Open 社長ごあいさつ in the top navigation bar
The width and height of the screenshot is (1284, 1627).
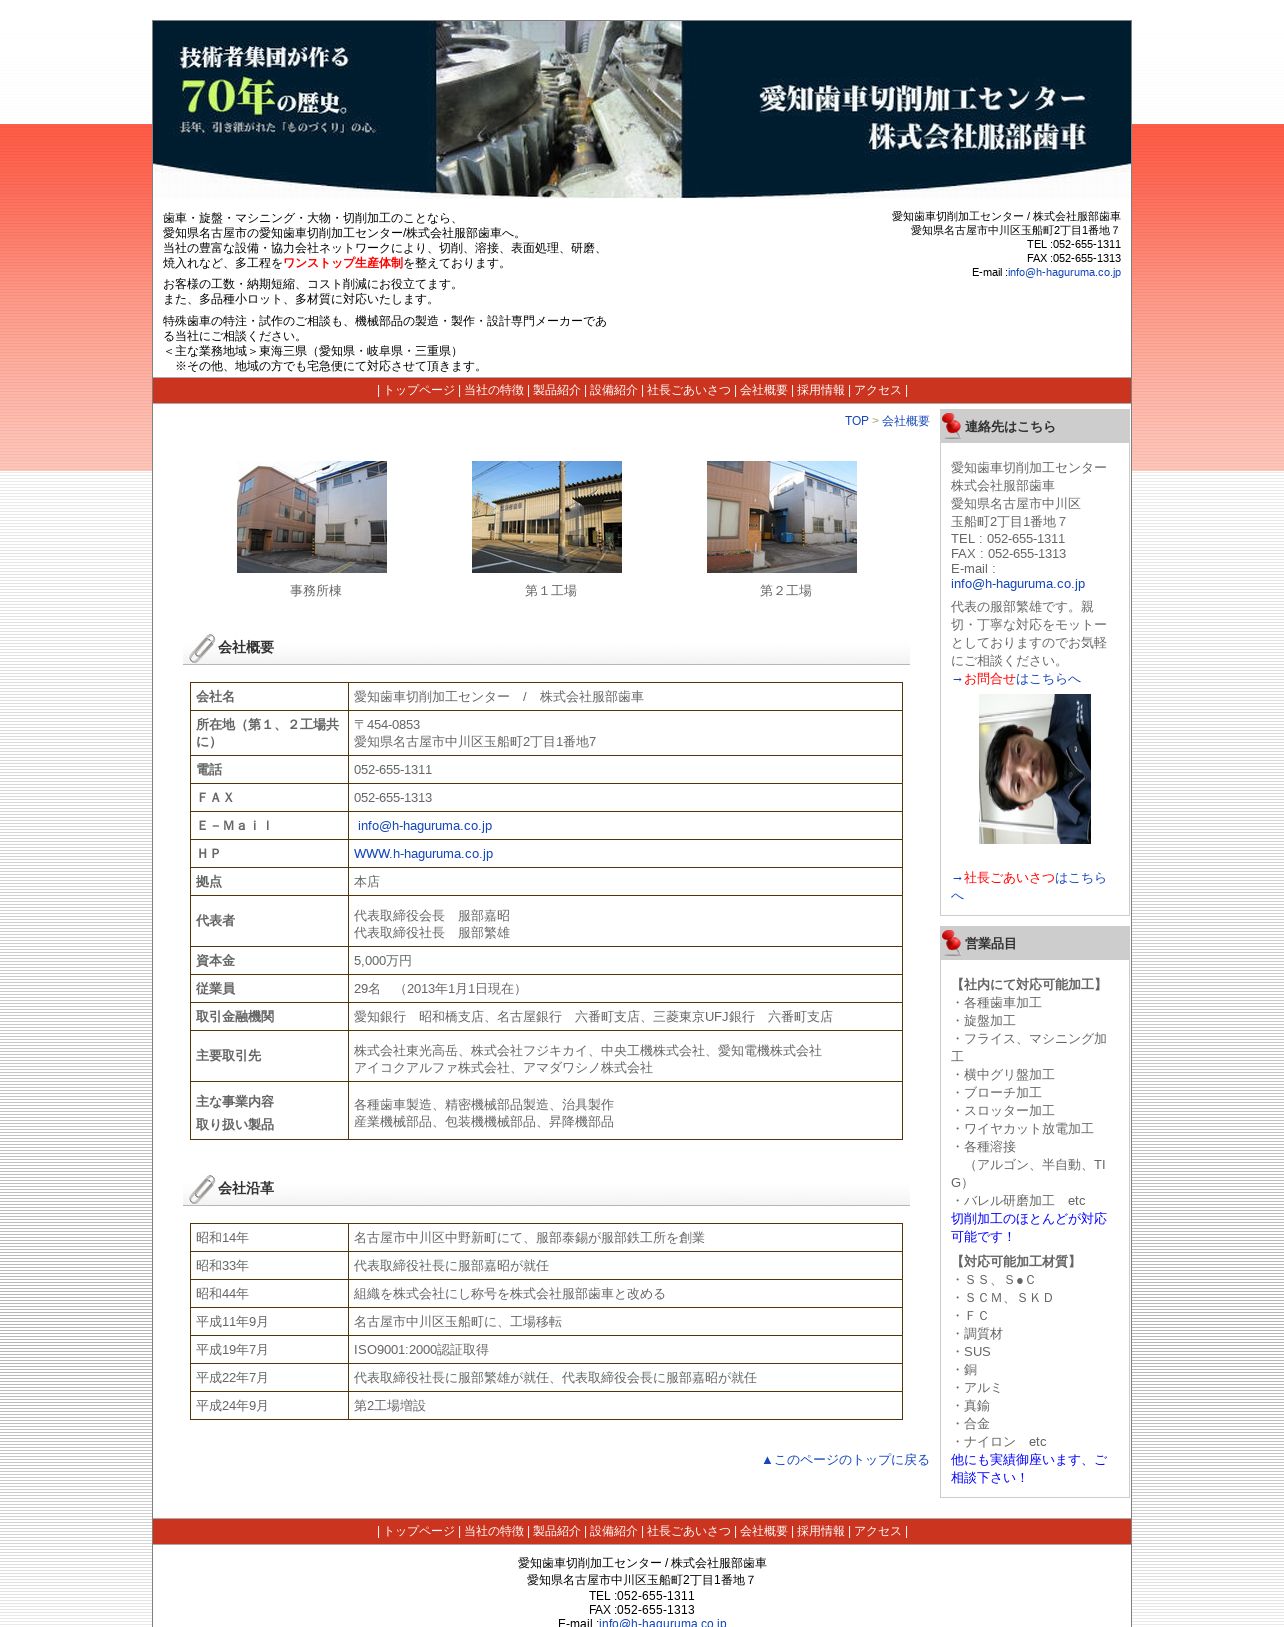point(688,390)
